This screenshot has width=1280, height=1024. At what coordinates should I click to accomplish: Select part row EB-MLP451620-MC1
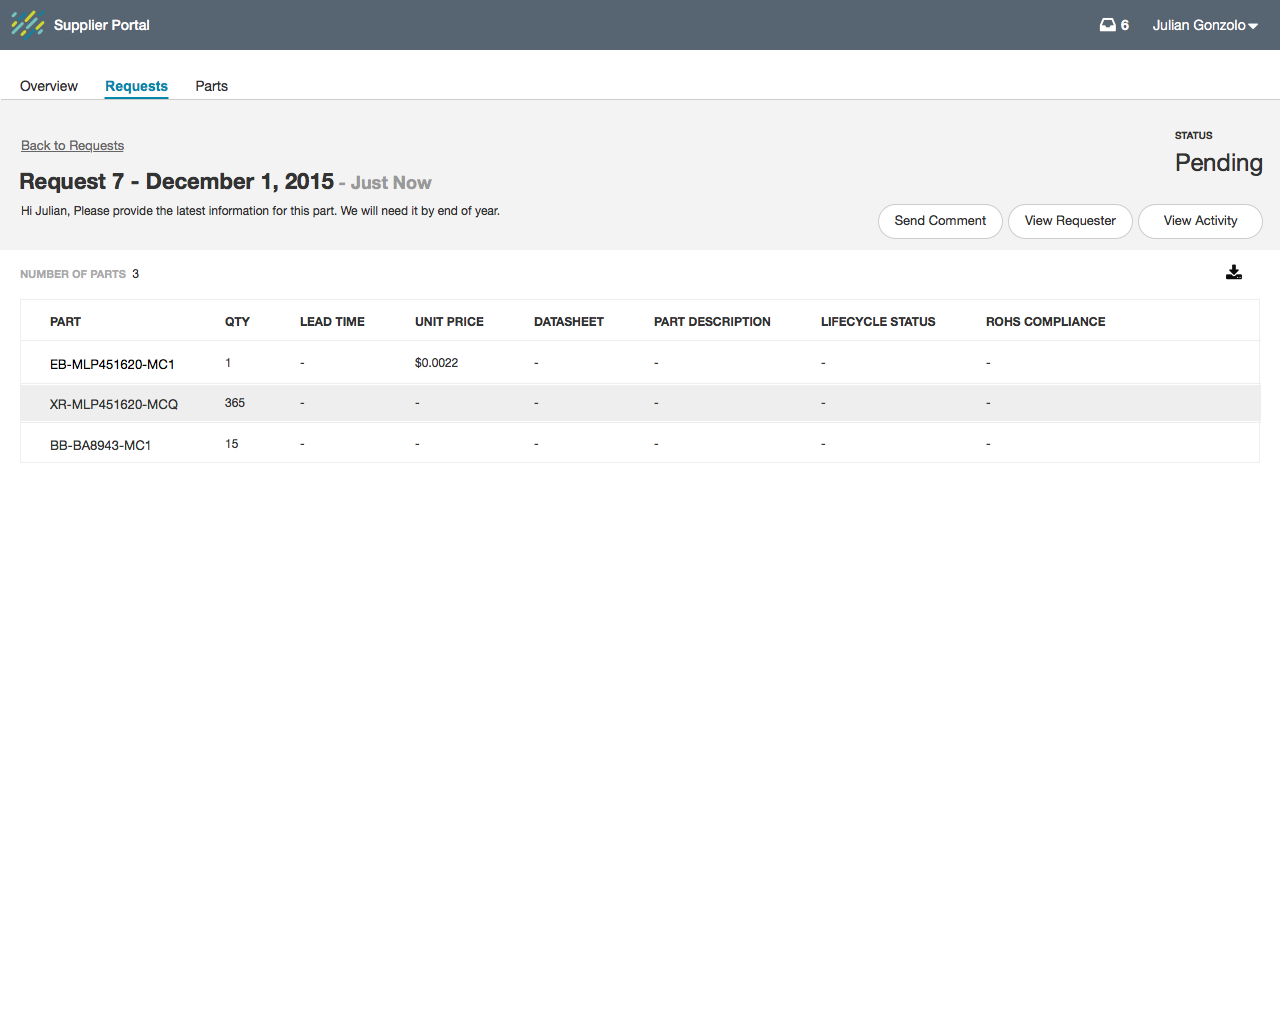[112, 364]
